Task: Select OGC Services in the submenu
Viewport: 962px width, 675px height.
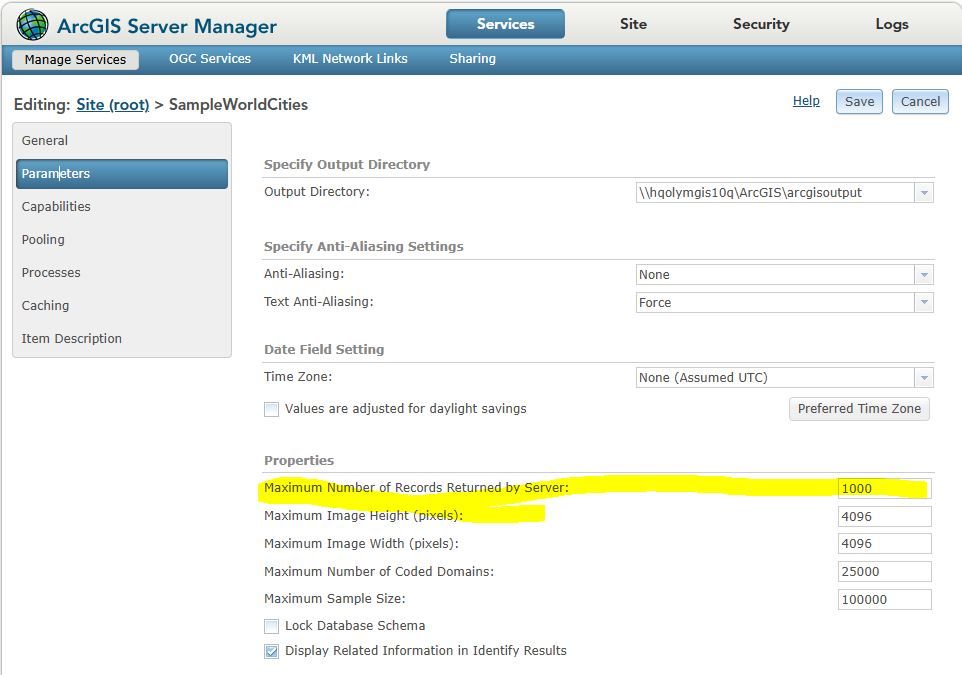Action: point(210,59)
